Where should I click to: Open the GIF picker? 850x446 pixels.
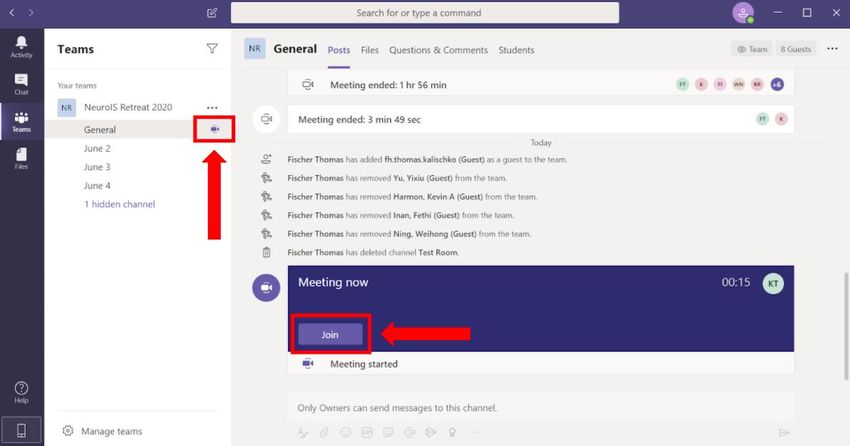pos(367,432)
